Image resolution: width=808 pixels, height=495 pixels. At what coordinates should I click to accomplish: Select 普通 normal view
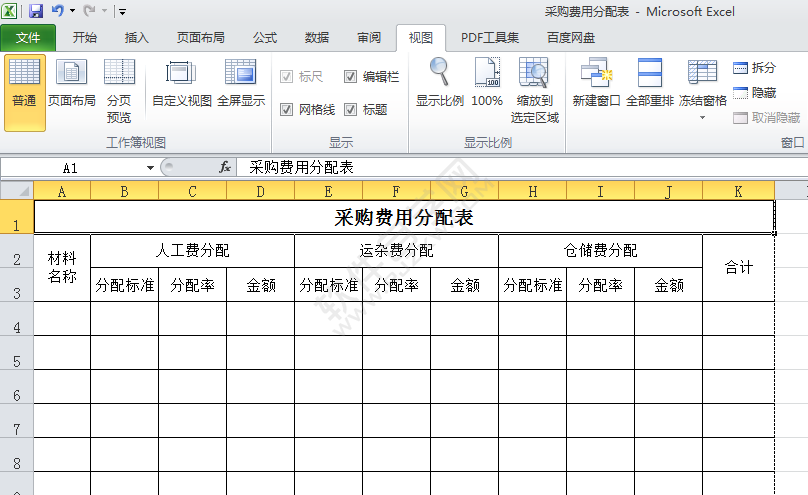(x=24, y=93)
